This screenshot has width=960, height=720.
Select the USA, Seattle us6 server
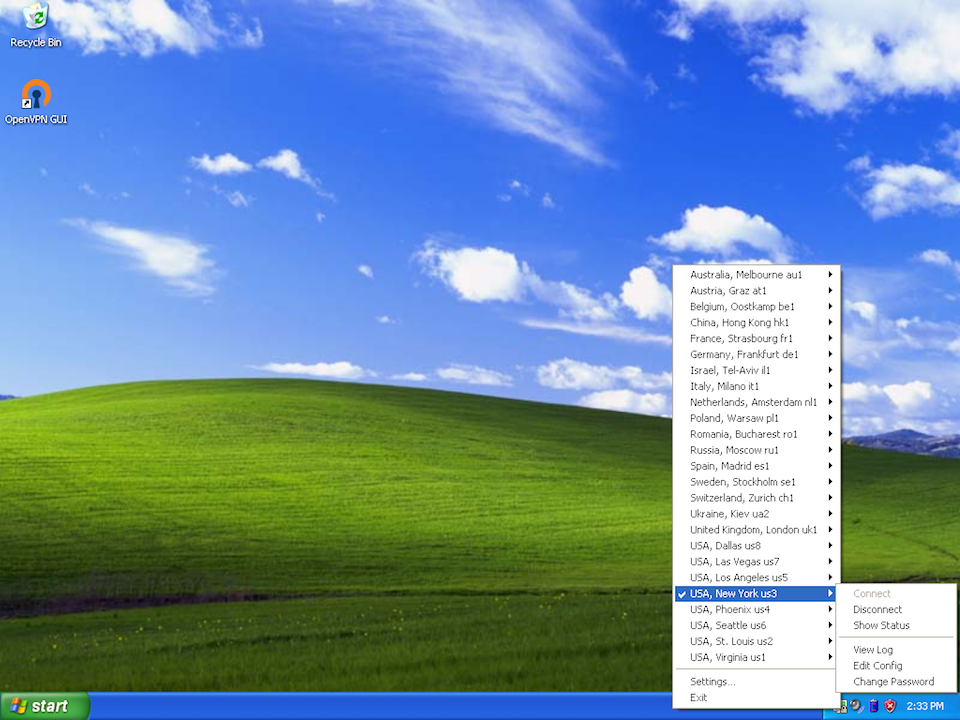coord(756,625)
